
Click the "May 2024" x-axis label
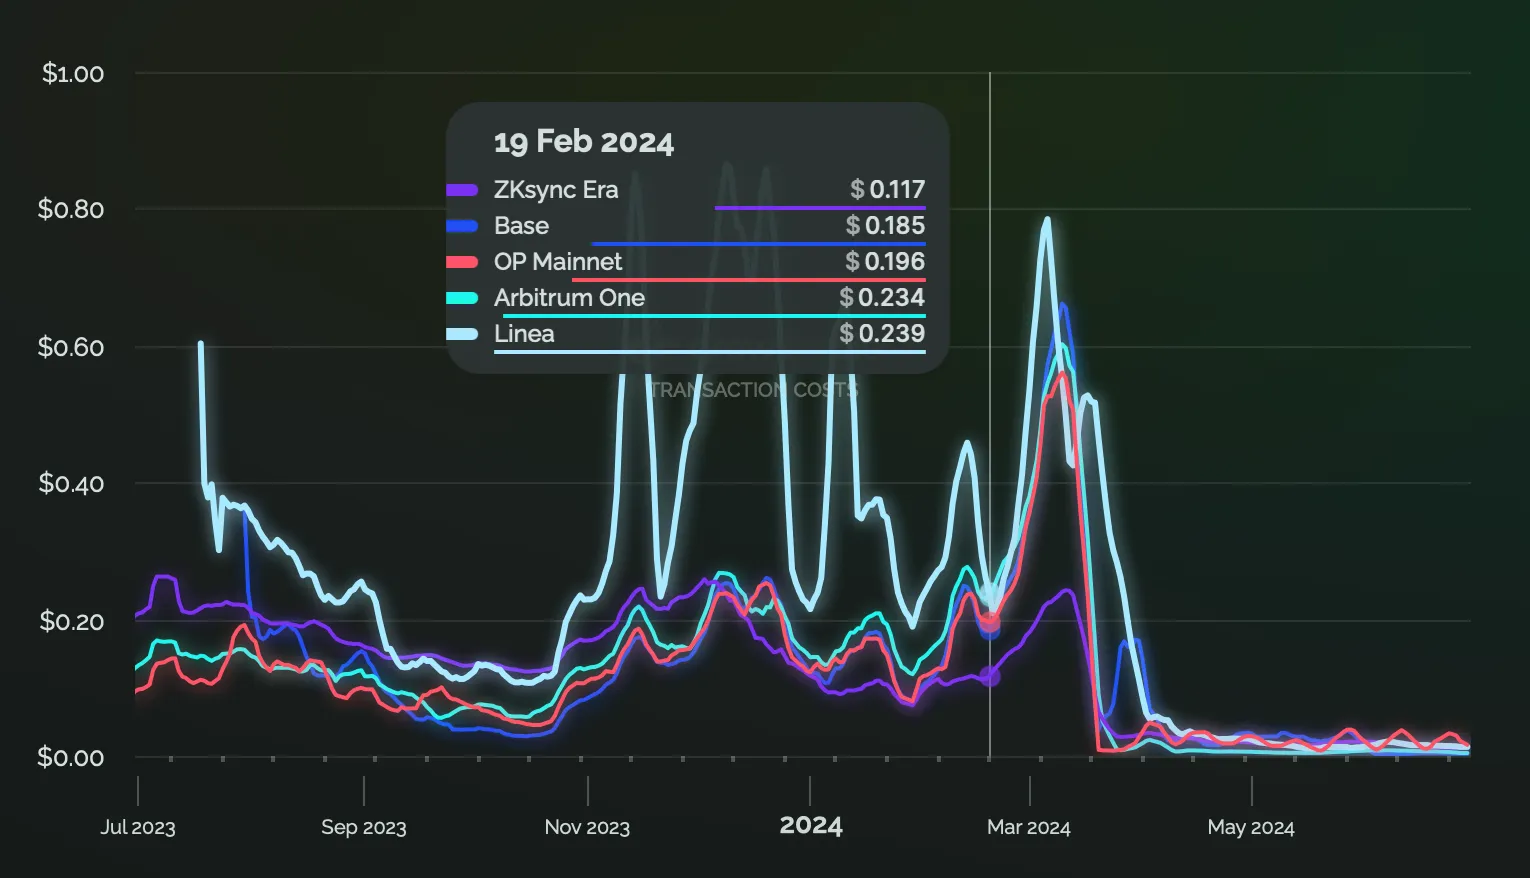tap(1250, 828)
